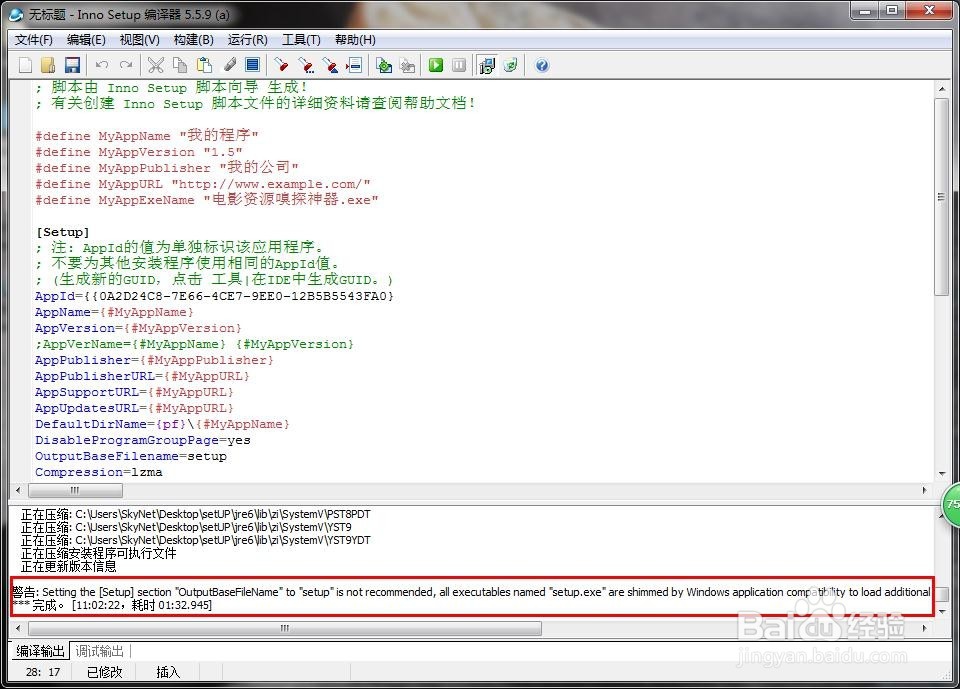Compile the script via toolbar icon
Screen dimensions: 960x689
tap(384, 65)
